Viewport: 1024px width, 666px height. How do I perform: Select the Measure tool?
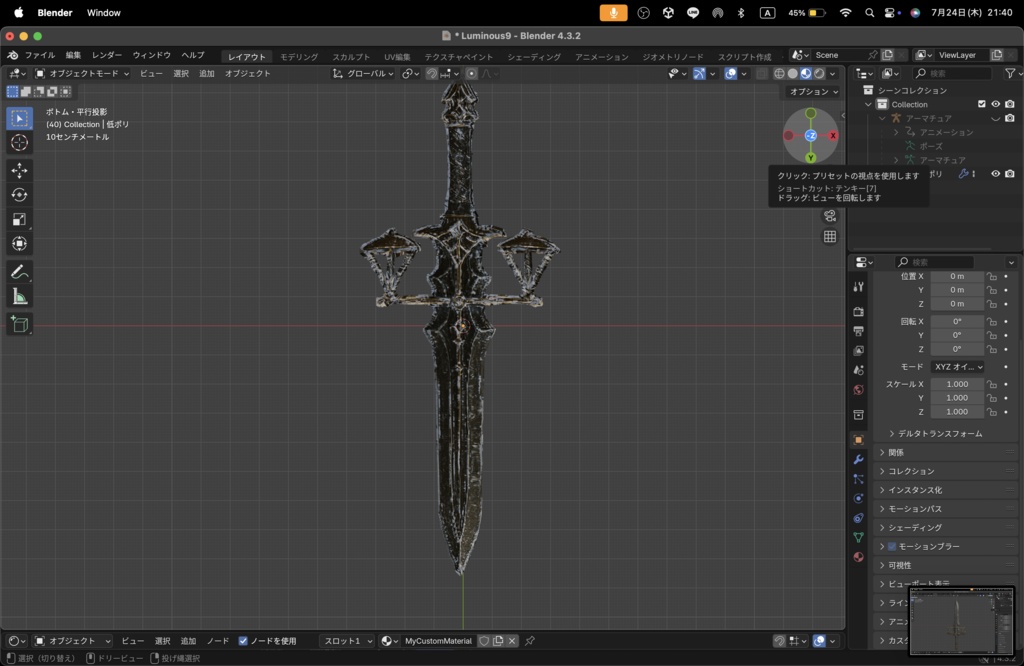[18, 296]
